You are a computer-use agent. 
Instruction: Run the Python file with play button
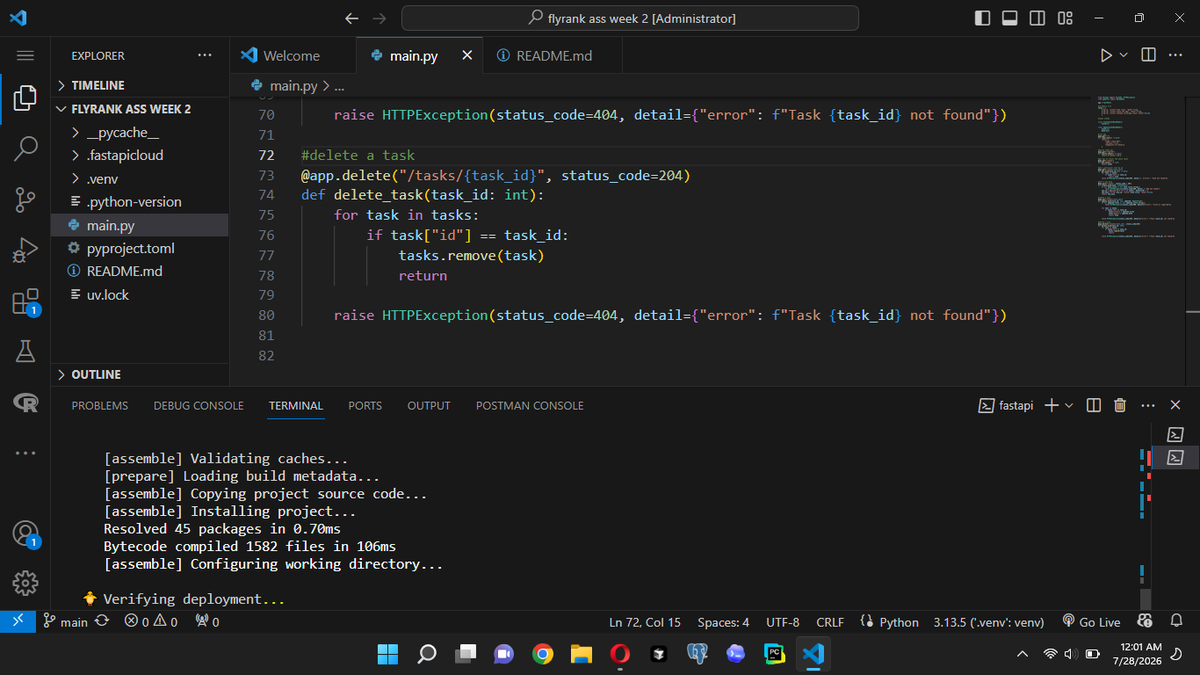click(x=1106, y=55)
